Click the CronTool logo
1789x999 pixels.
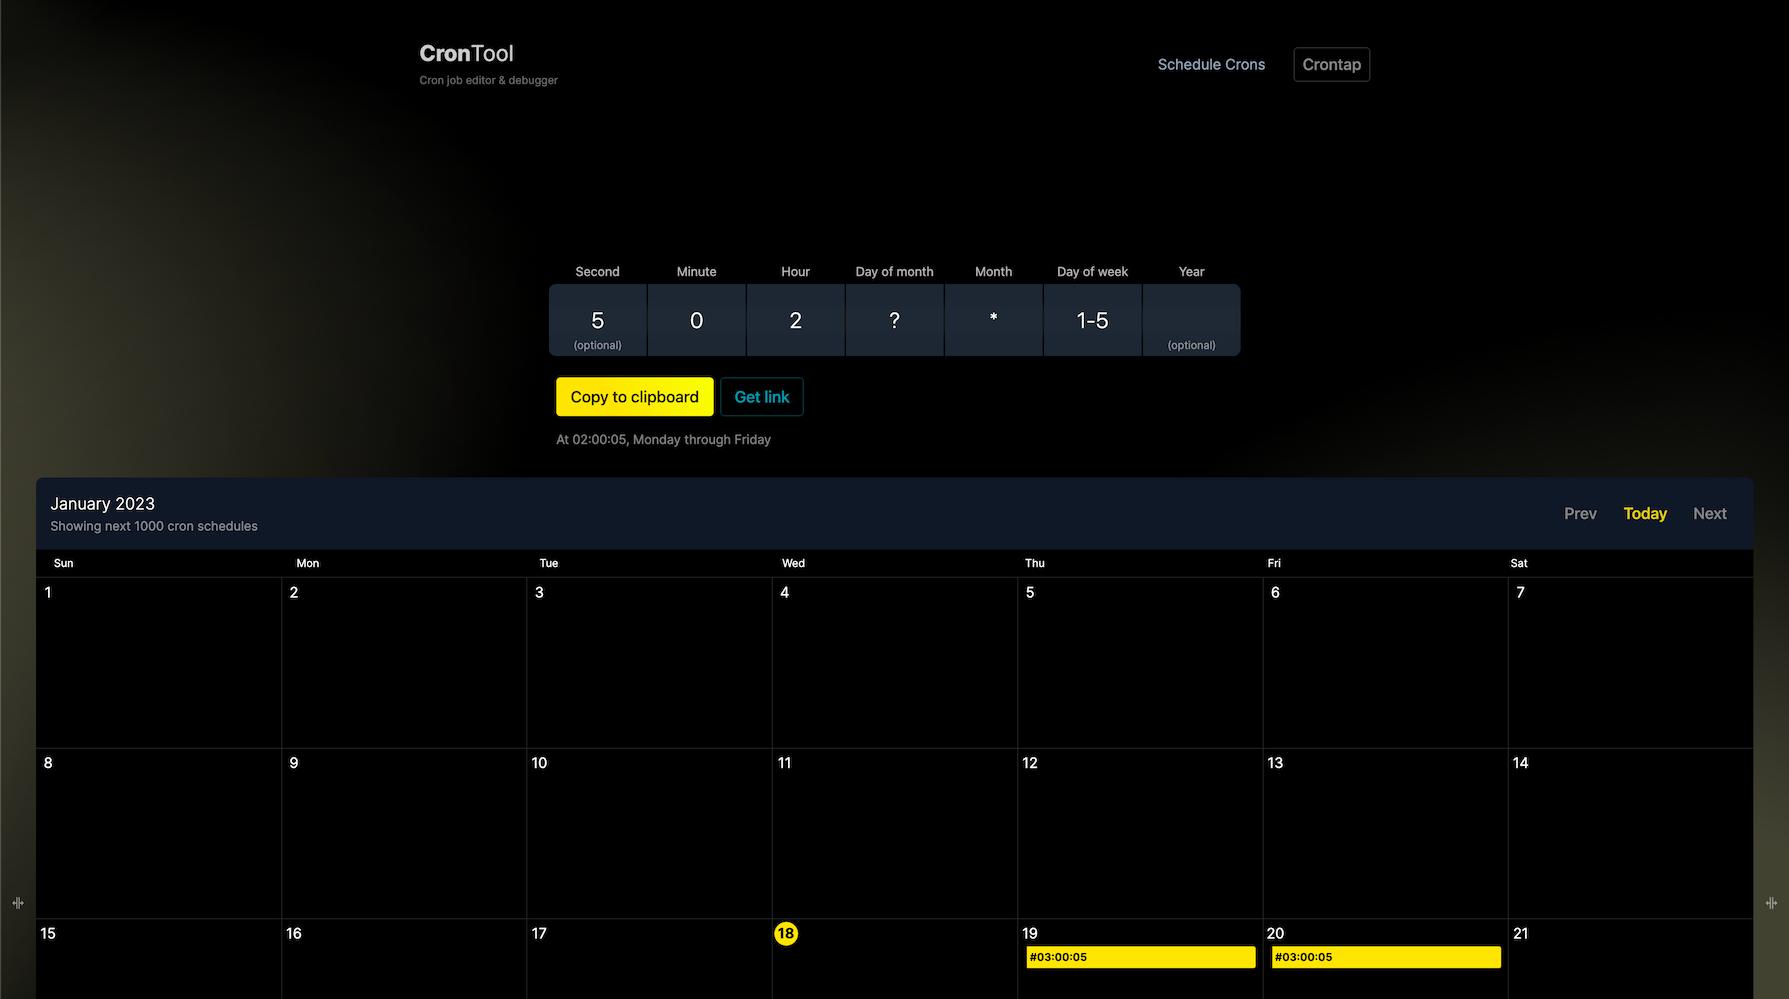click(x=466, y=54)
